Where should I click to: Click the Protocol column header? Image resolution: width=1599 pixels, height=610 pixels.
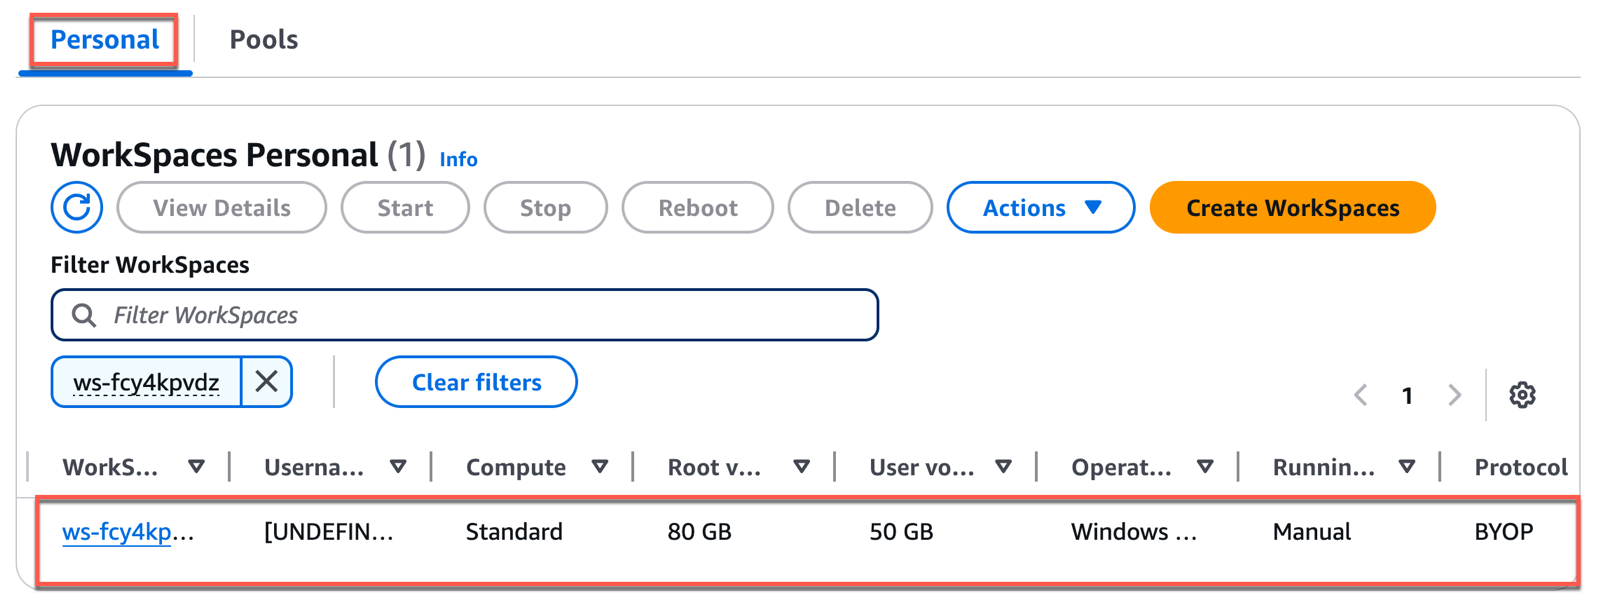point(1520,467)
